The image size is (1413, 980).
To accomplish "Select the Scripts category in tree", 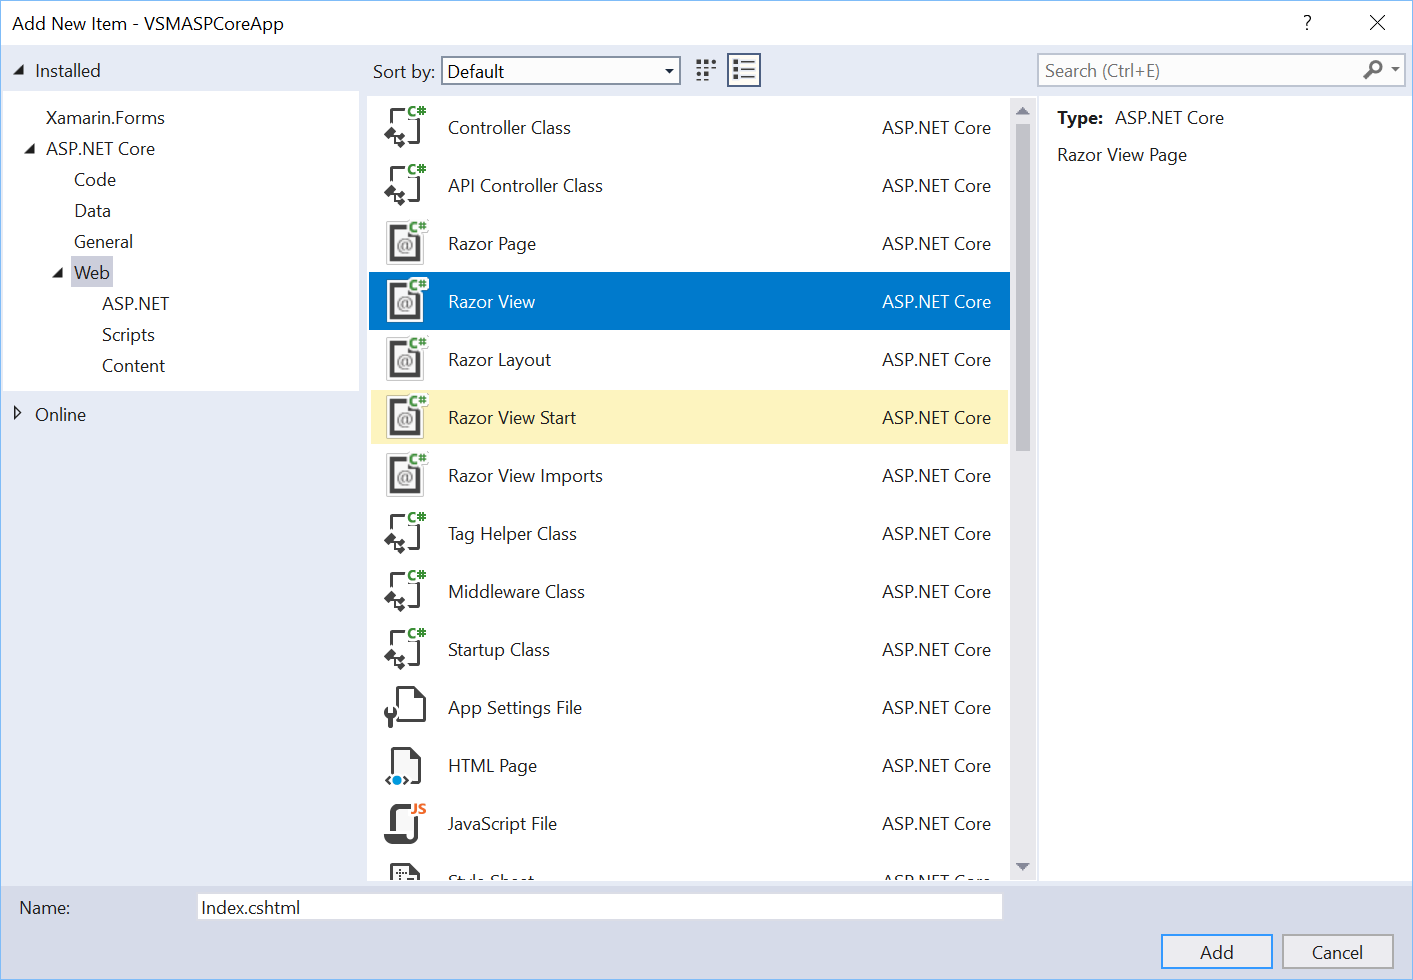I will click(x=128, y=335).
